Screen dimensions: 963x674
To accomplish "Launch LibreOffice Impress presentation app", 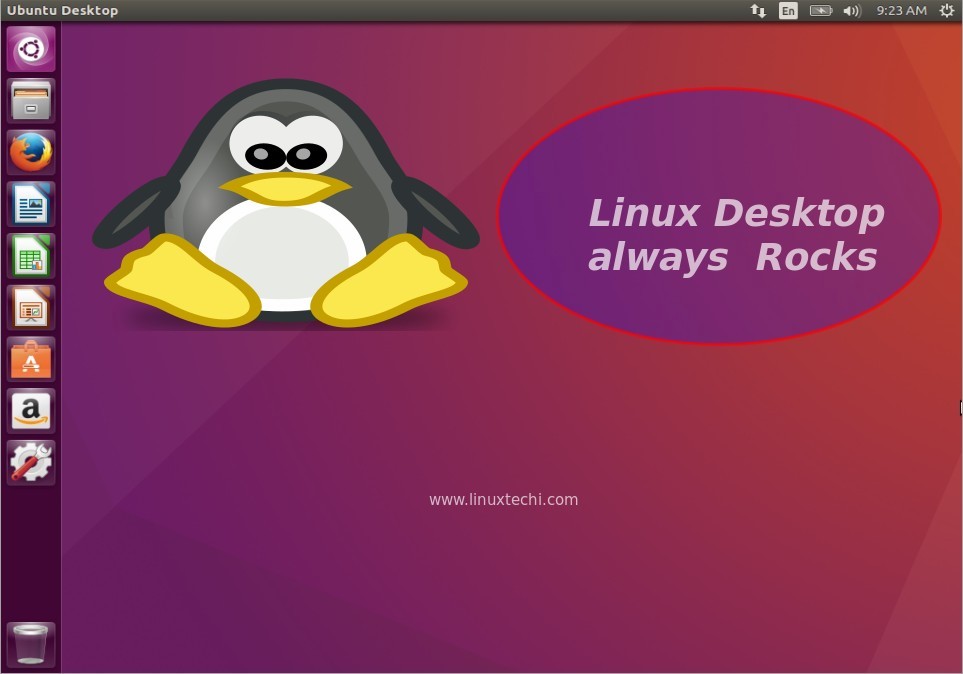I will click(x=31, y=307).
